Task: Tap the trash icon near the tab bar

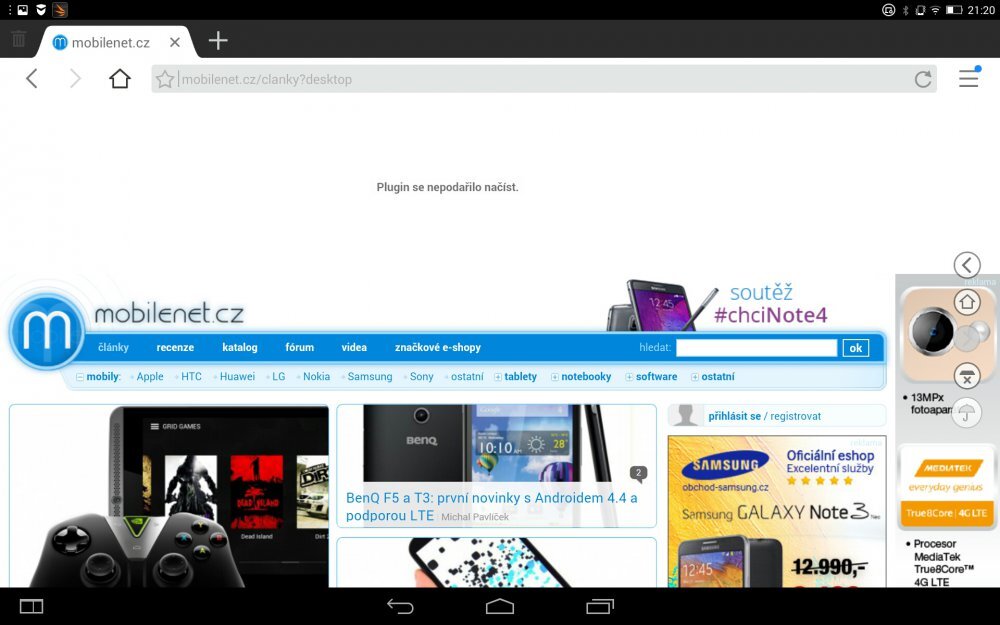Action: 17,40
